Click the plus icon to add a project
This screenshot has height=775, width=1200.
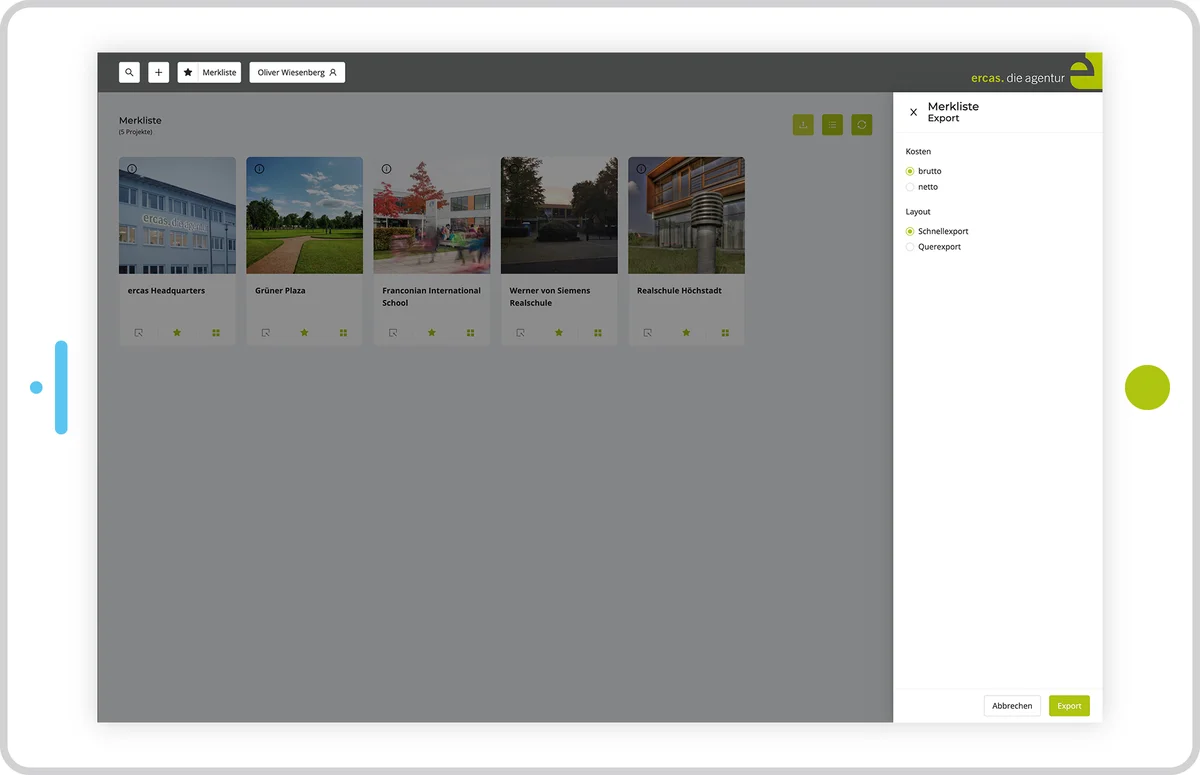point(158,71)
